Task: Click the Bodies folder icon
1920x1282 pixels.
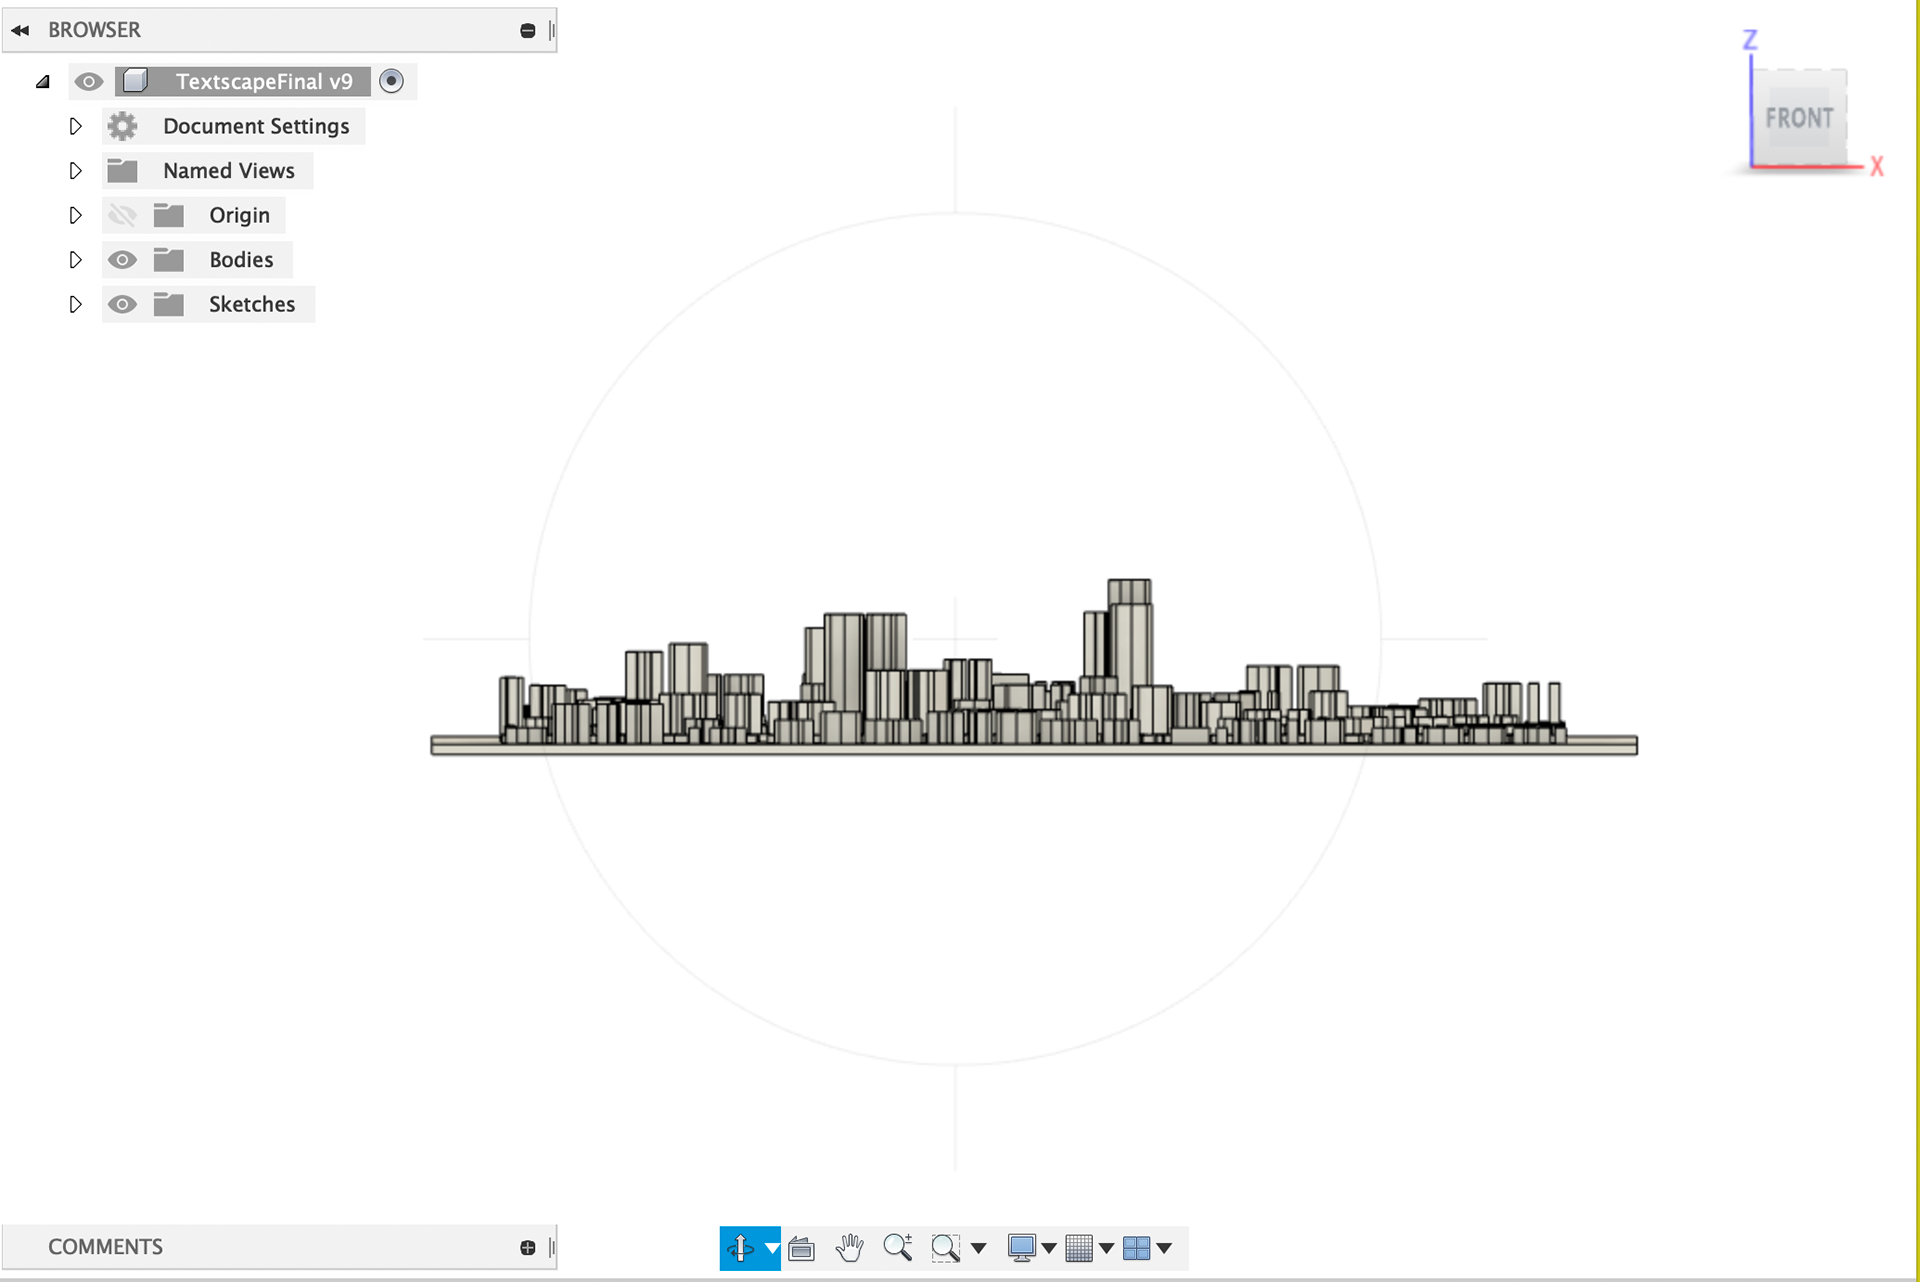Action: click(169, 260)
